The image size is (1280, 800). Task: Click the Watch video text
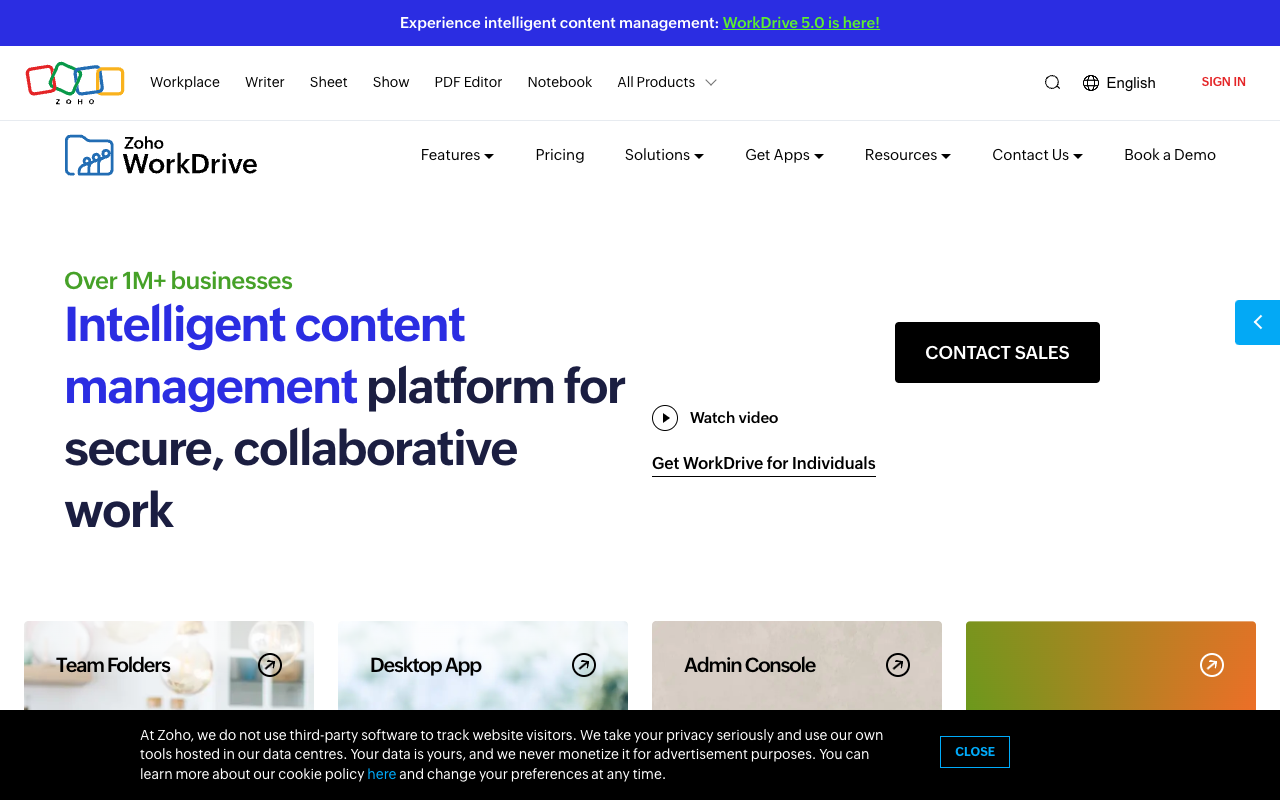[734, 418]
